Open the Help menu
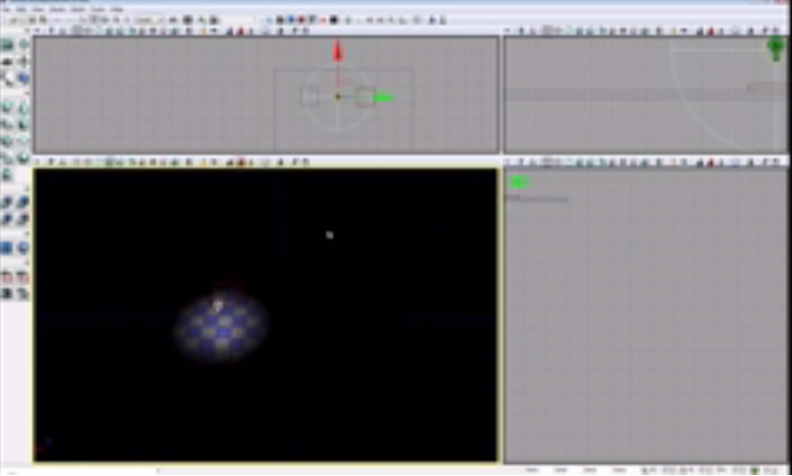The height and width of the screenshot is (476, 792). 117,9
